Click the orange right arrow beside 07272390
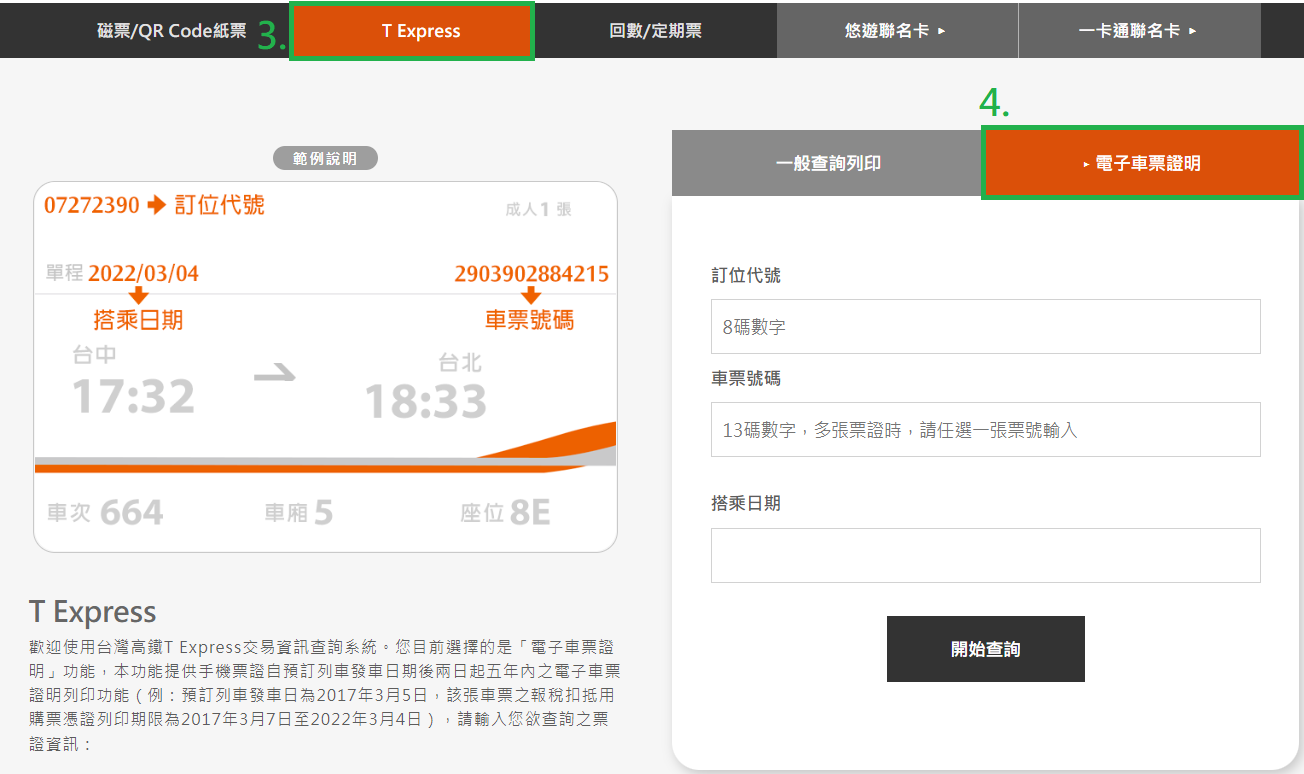1304x774 pixels. pyautogui.click(x=156, y=206)
